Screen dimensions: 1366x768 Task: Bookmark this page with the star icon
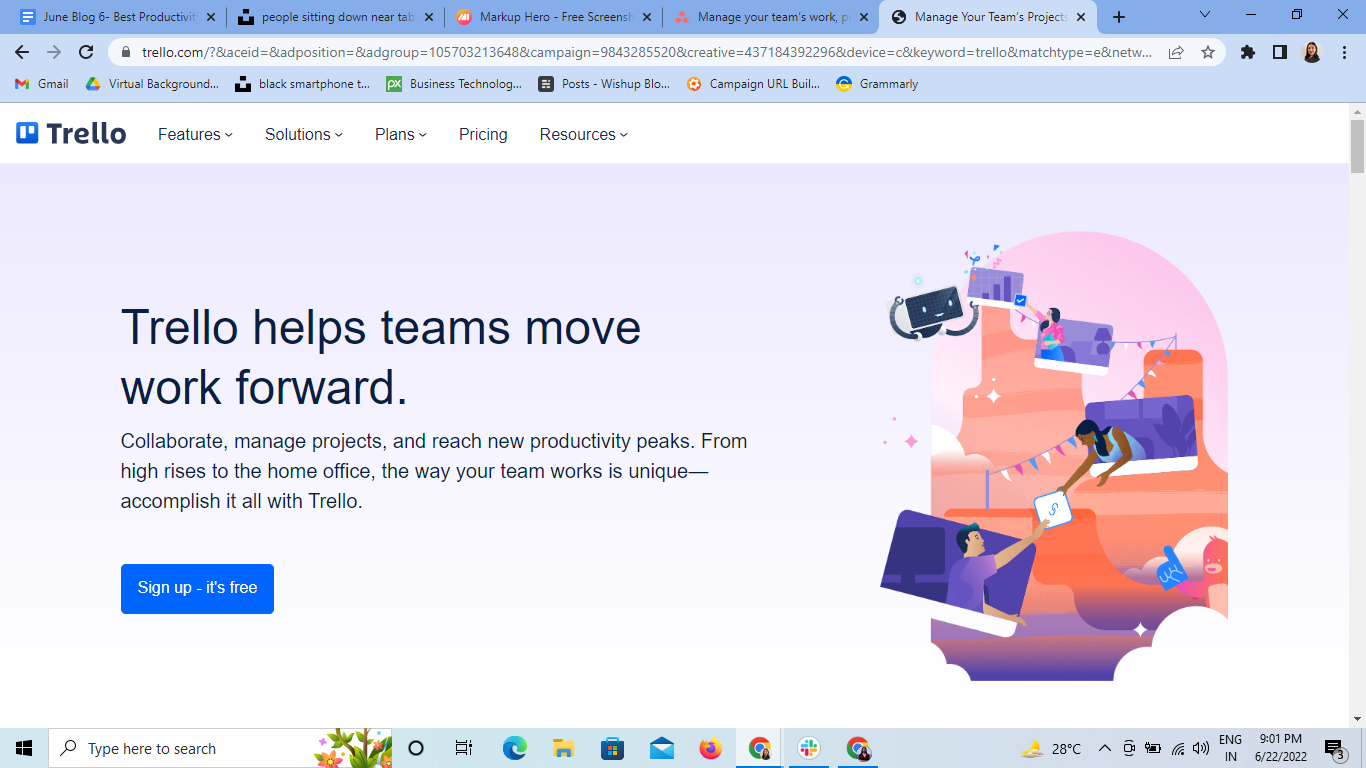pos(1208,52)
